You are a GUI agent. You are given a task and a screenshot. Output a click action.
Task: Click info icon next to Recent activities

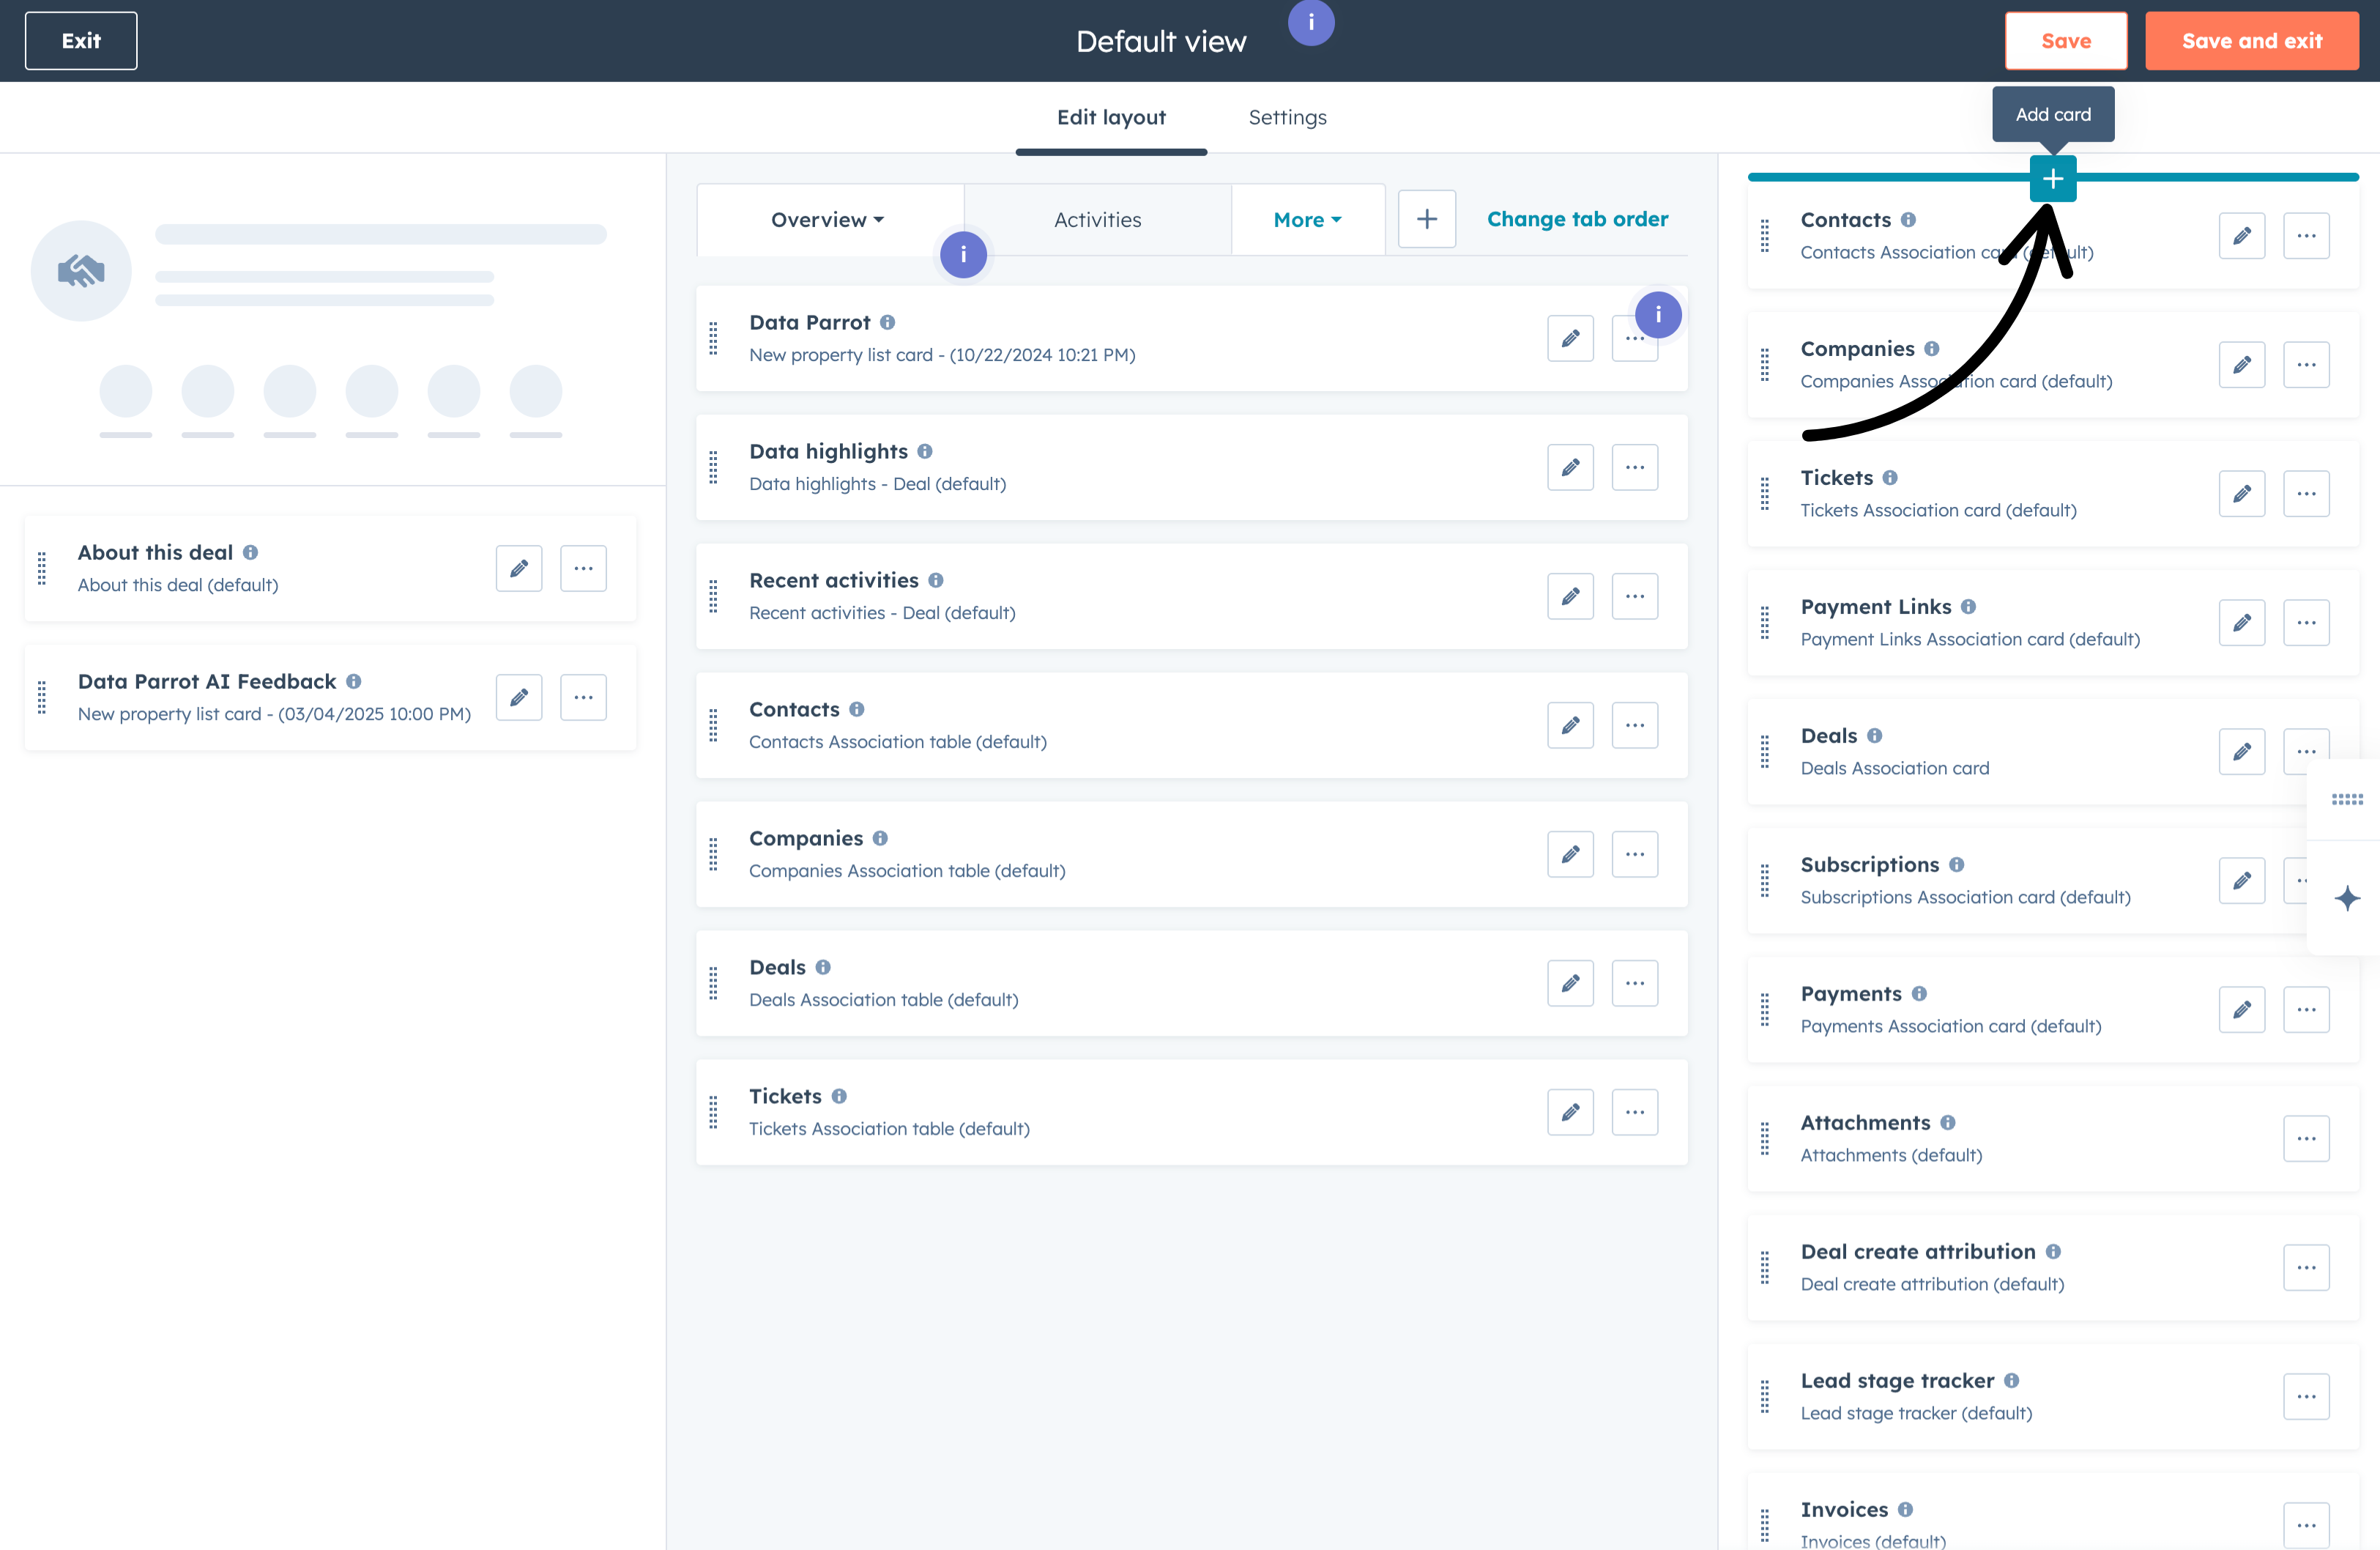[936, 581]
